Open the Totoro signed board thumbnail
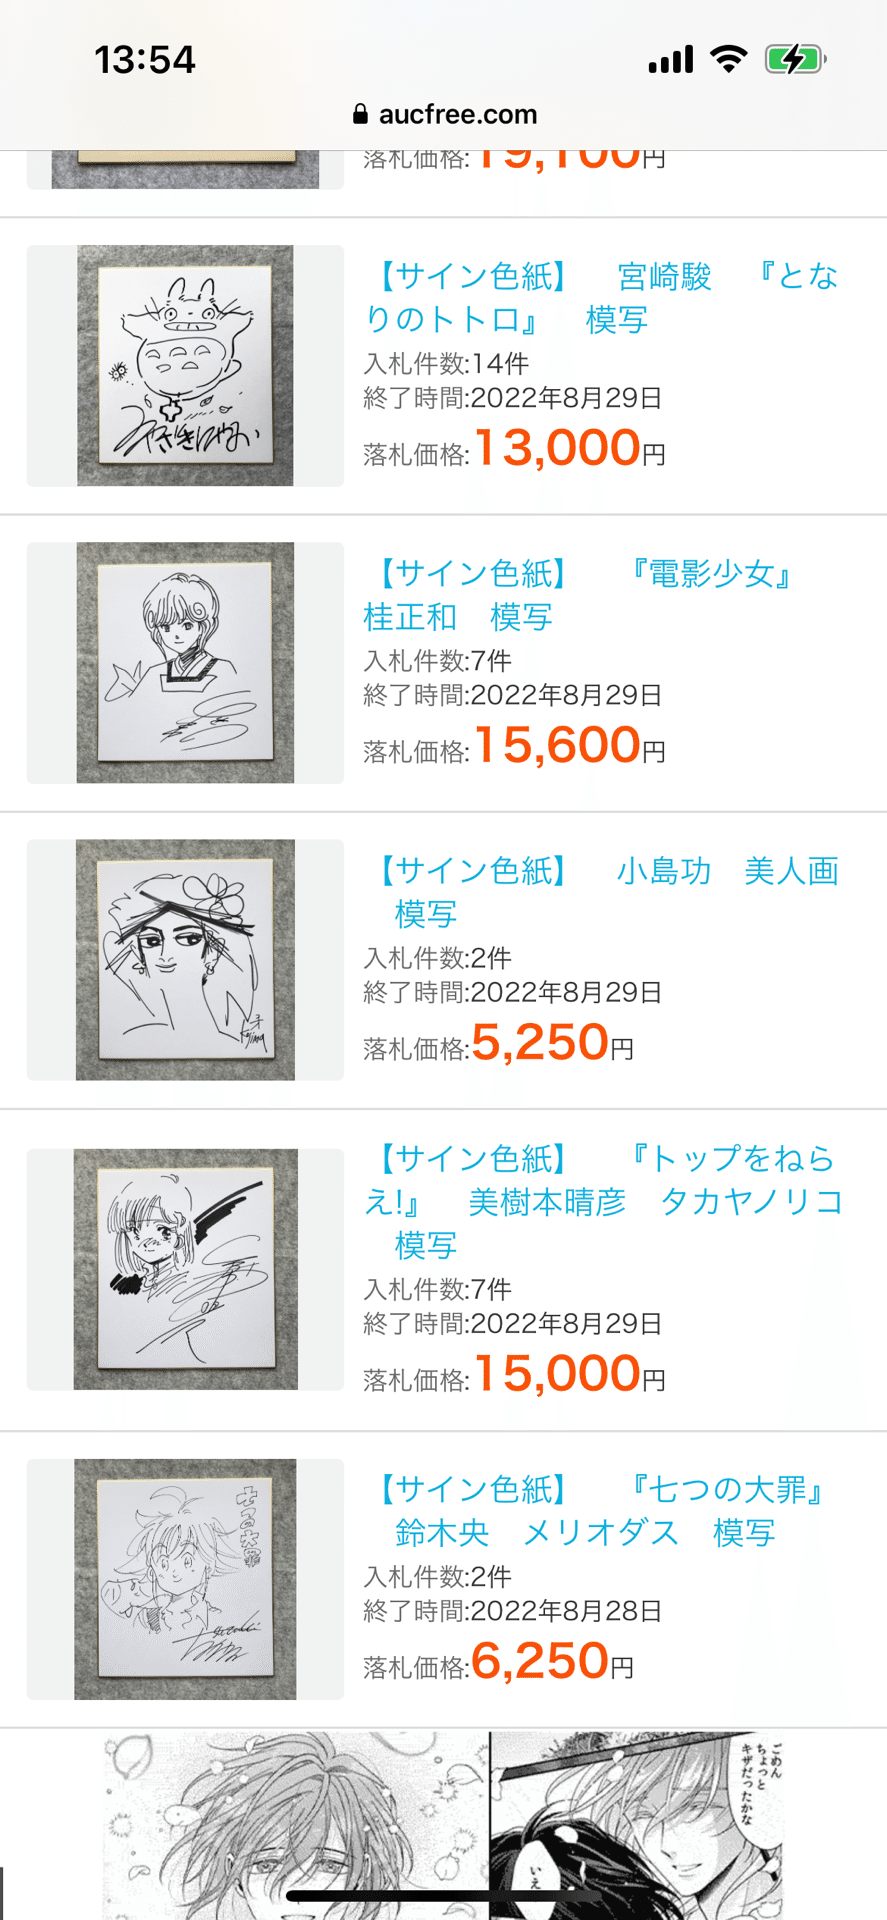The width and height of the screenshot is (887, 1920). pos(185,366)
